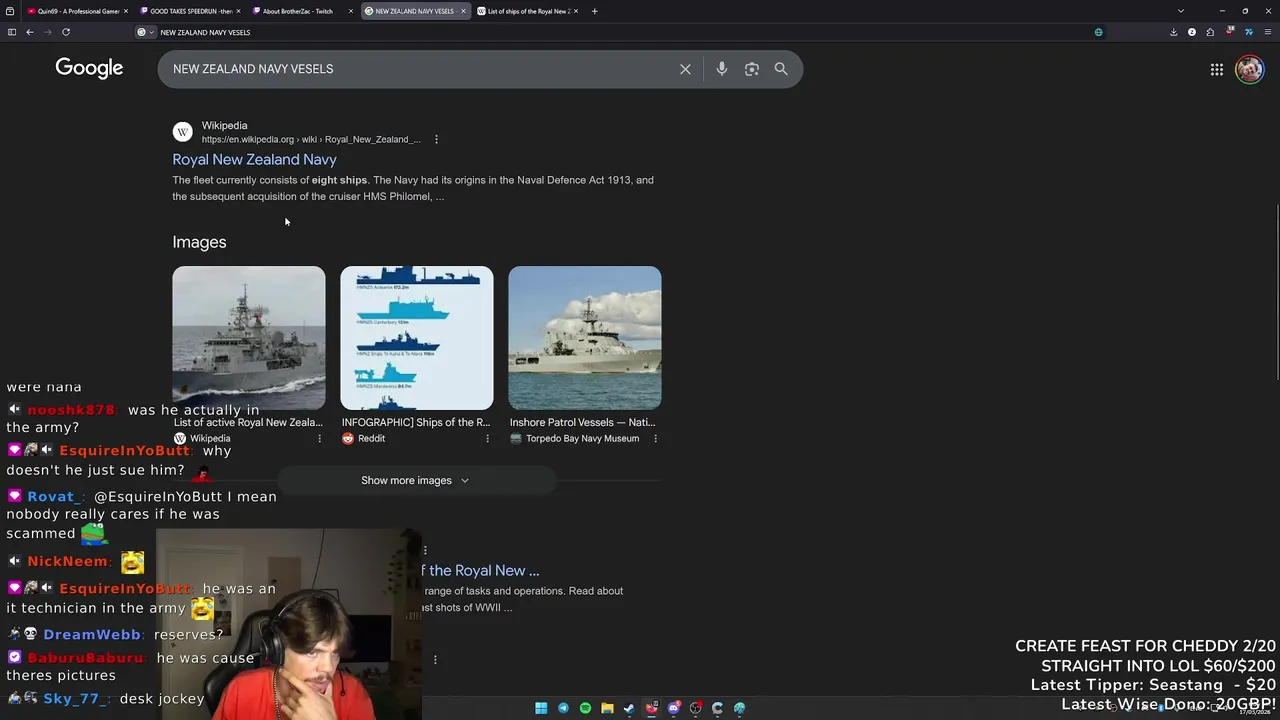Open the browser downloads panel

pos(1173,32)
